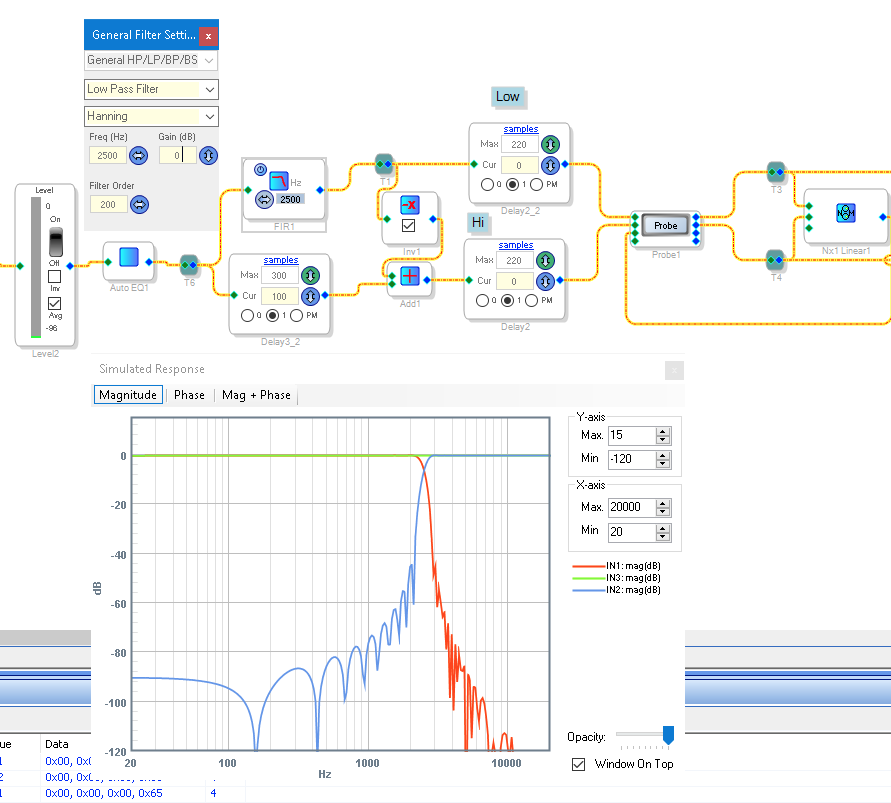
Task: Click the Filter Order input field
Action: tap(107, 204)
